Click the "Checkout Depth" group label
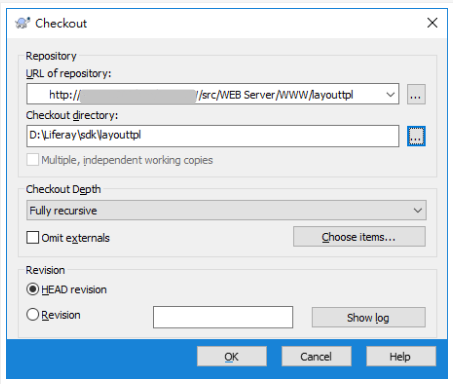453x384 pixels. pos(63,189)
